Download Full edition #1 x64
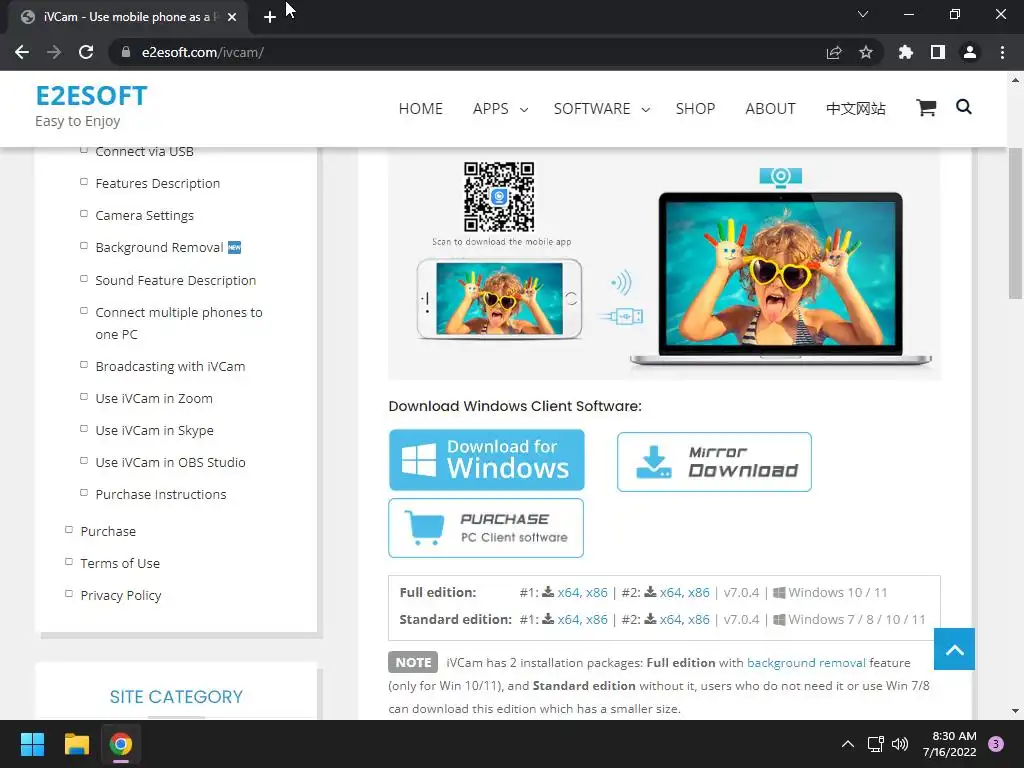The width and height of the screenshot is (1024, 768). pos(568,592)
